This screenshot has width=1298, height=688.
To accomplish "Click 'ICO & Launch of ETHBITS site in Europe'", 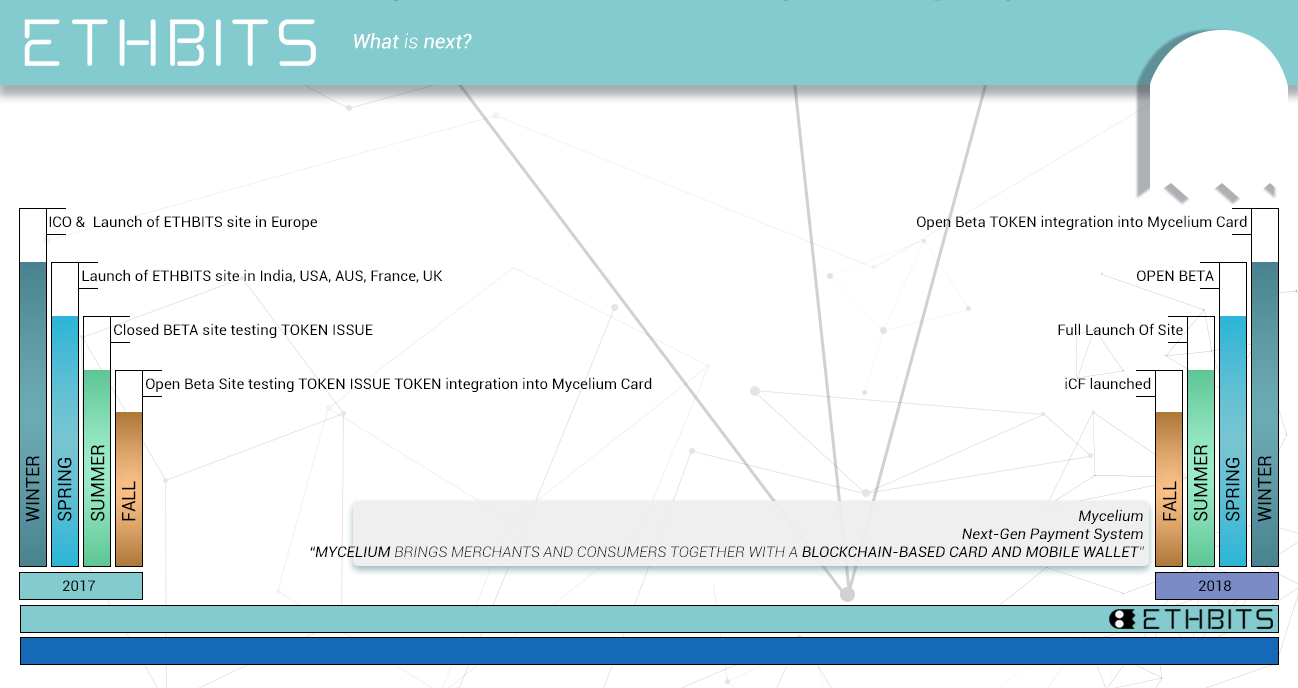I will click(183, 222).
